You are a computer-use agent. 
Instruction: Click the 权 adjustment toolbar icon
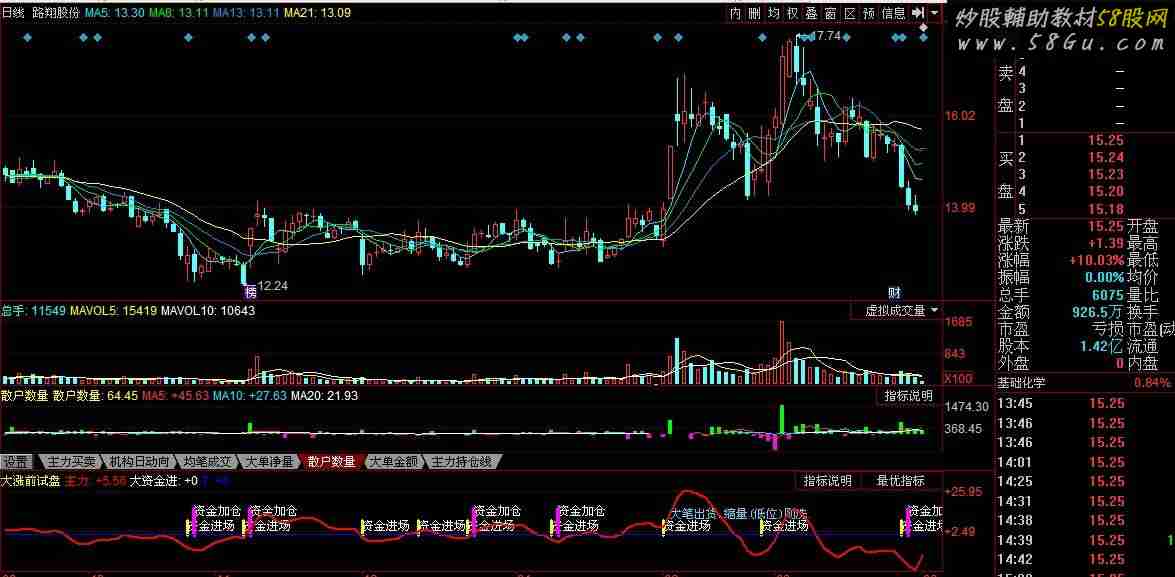coord(793,13)
